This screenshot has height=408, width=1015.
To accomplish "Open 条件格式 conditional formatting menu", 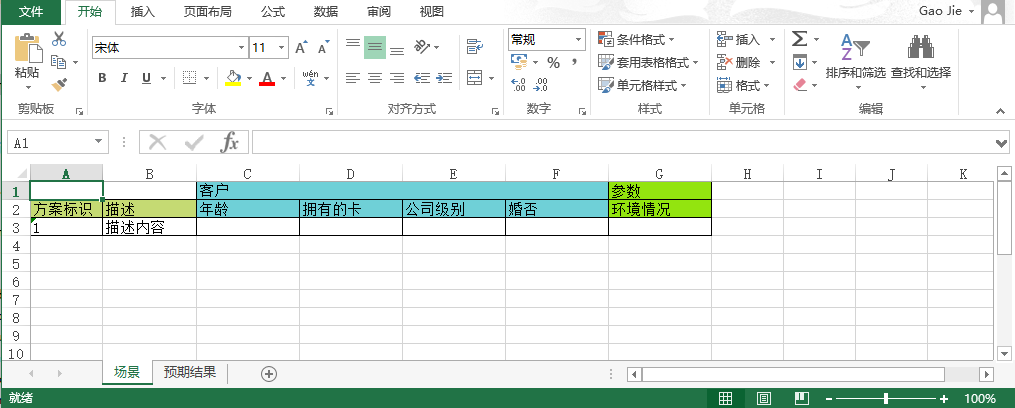I will click(636, 39).
